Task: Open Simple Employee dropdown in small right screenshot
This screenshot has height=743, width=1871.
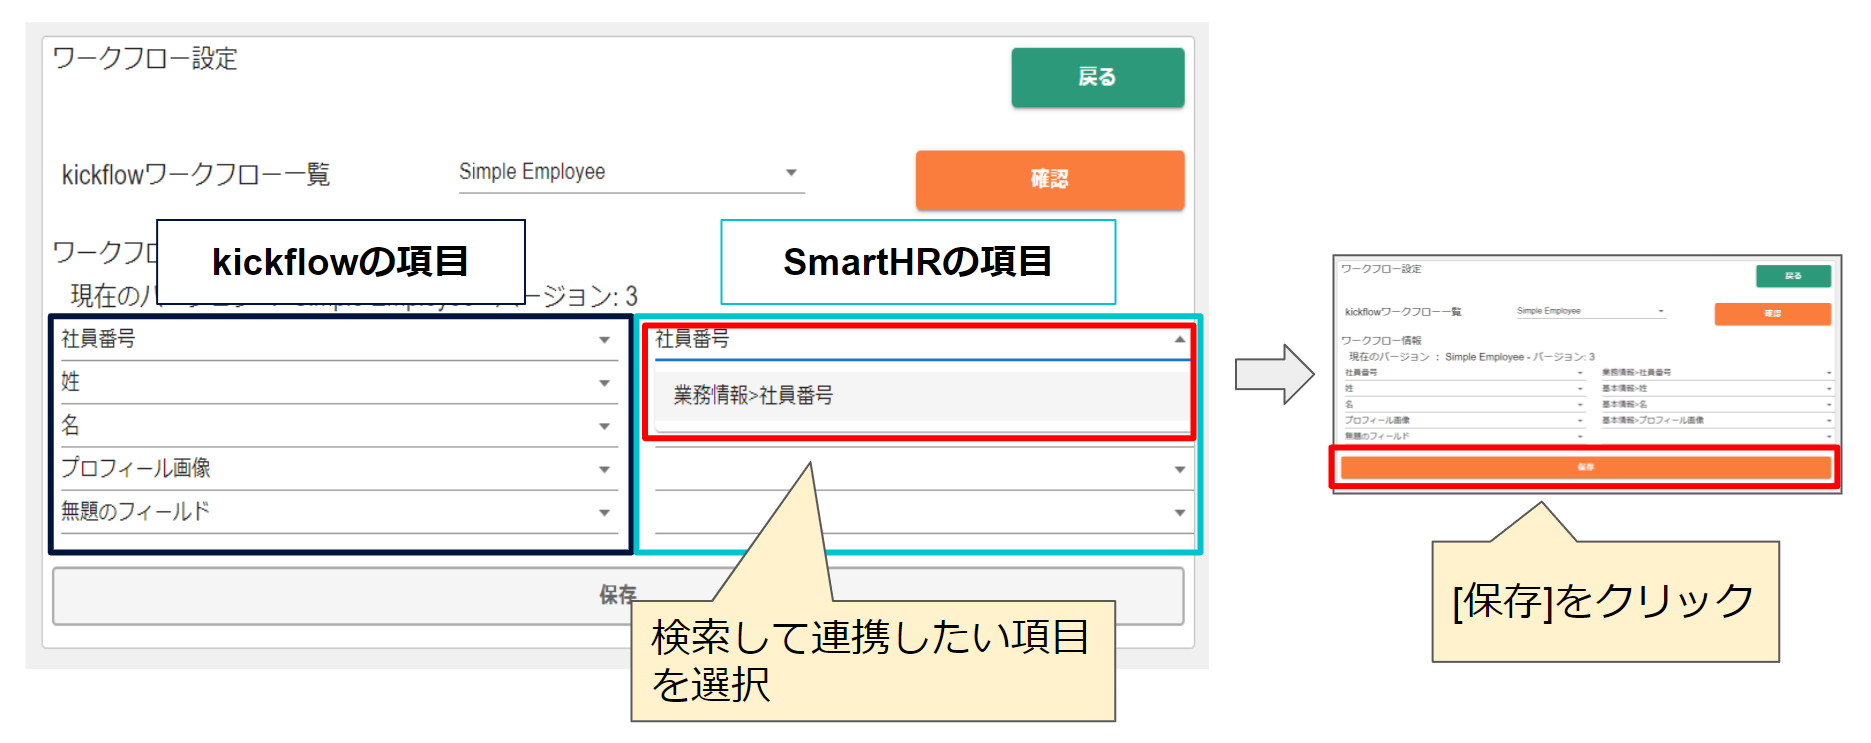Action: tap(1591, 311)
